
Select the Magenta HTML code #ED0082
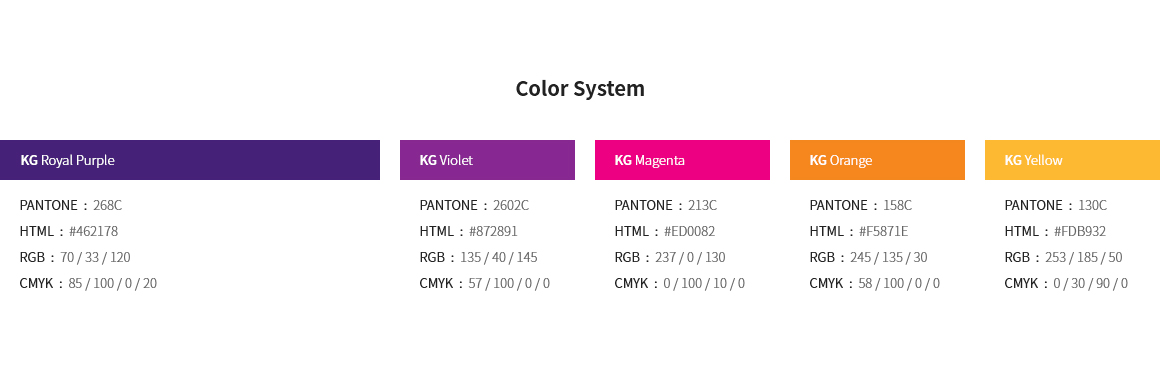click(689, 231)
